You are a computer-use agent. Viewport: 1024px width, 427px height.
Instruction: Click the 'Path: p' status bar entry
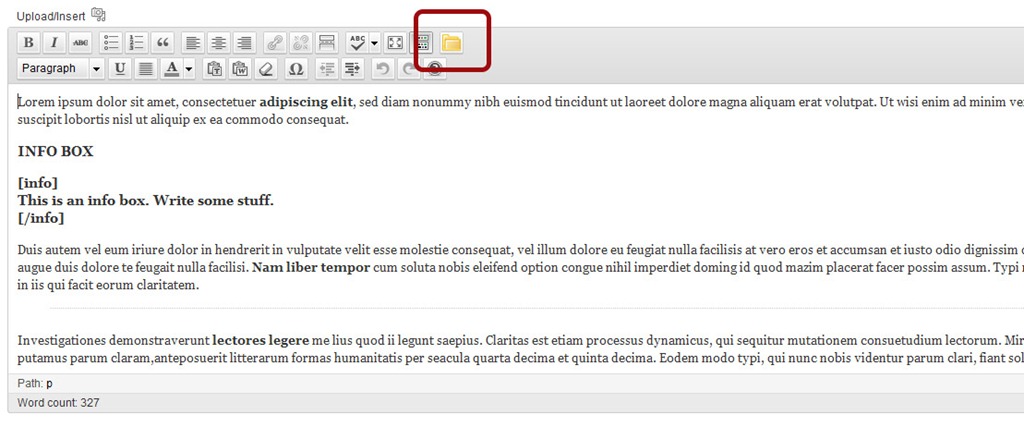tap(35, 383)
